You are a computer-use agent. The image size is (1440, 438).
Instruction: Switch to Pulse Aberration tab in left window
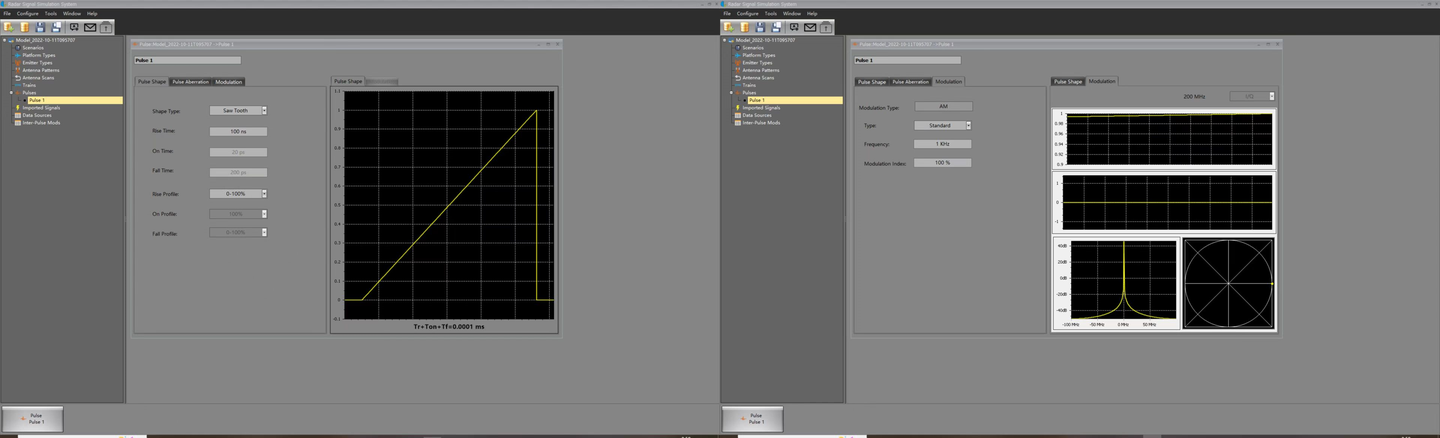191,81
